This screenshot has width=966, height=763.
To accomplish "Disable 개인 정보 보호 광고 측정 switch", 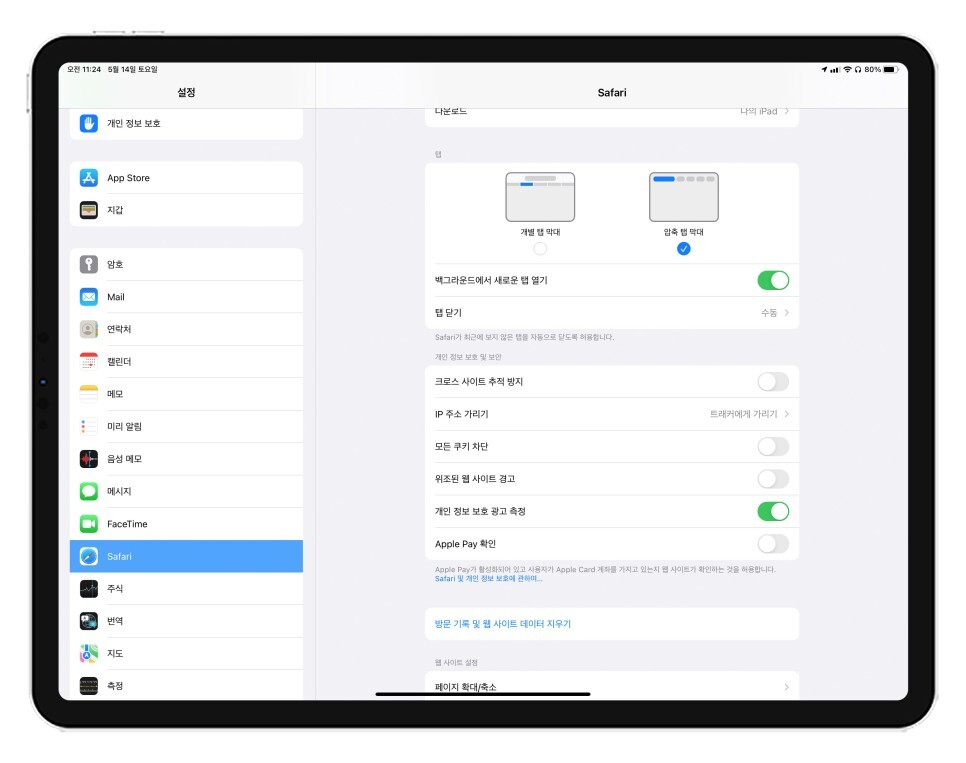I will [773, 512].
